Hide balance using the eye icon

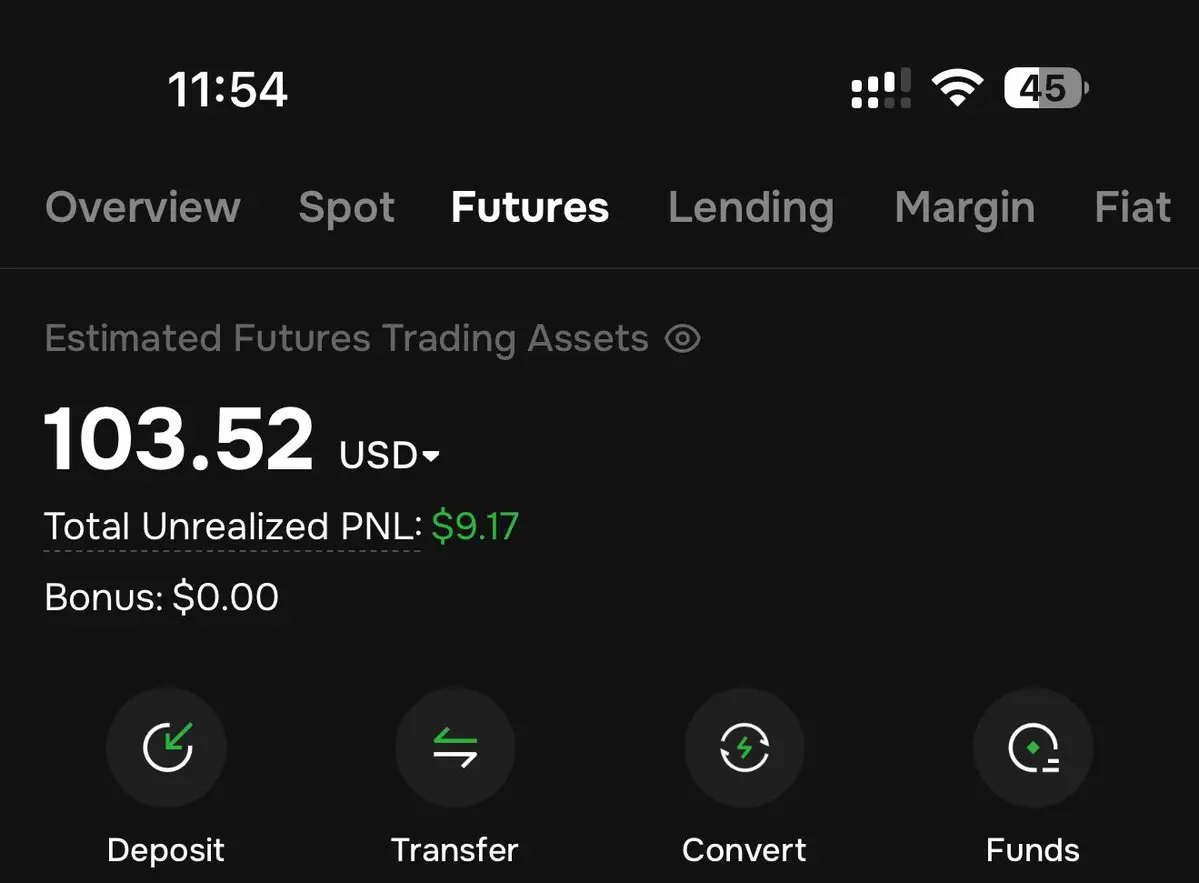[x=682, y=339]
